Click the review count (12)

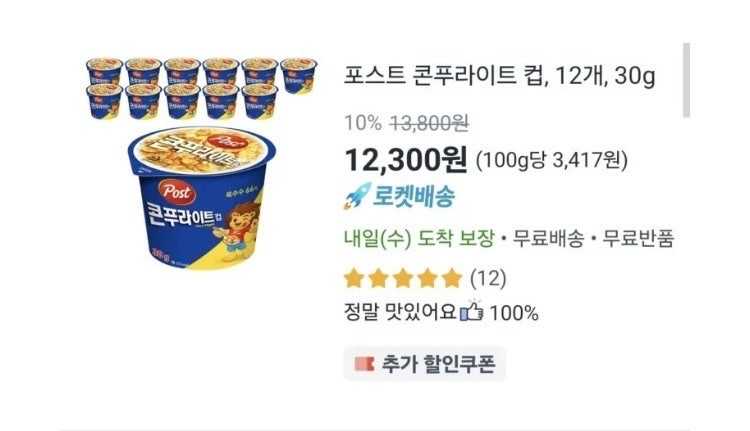click(x=488, y=278)
